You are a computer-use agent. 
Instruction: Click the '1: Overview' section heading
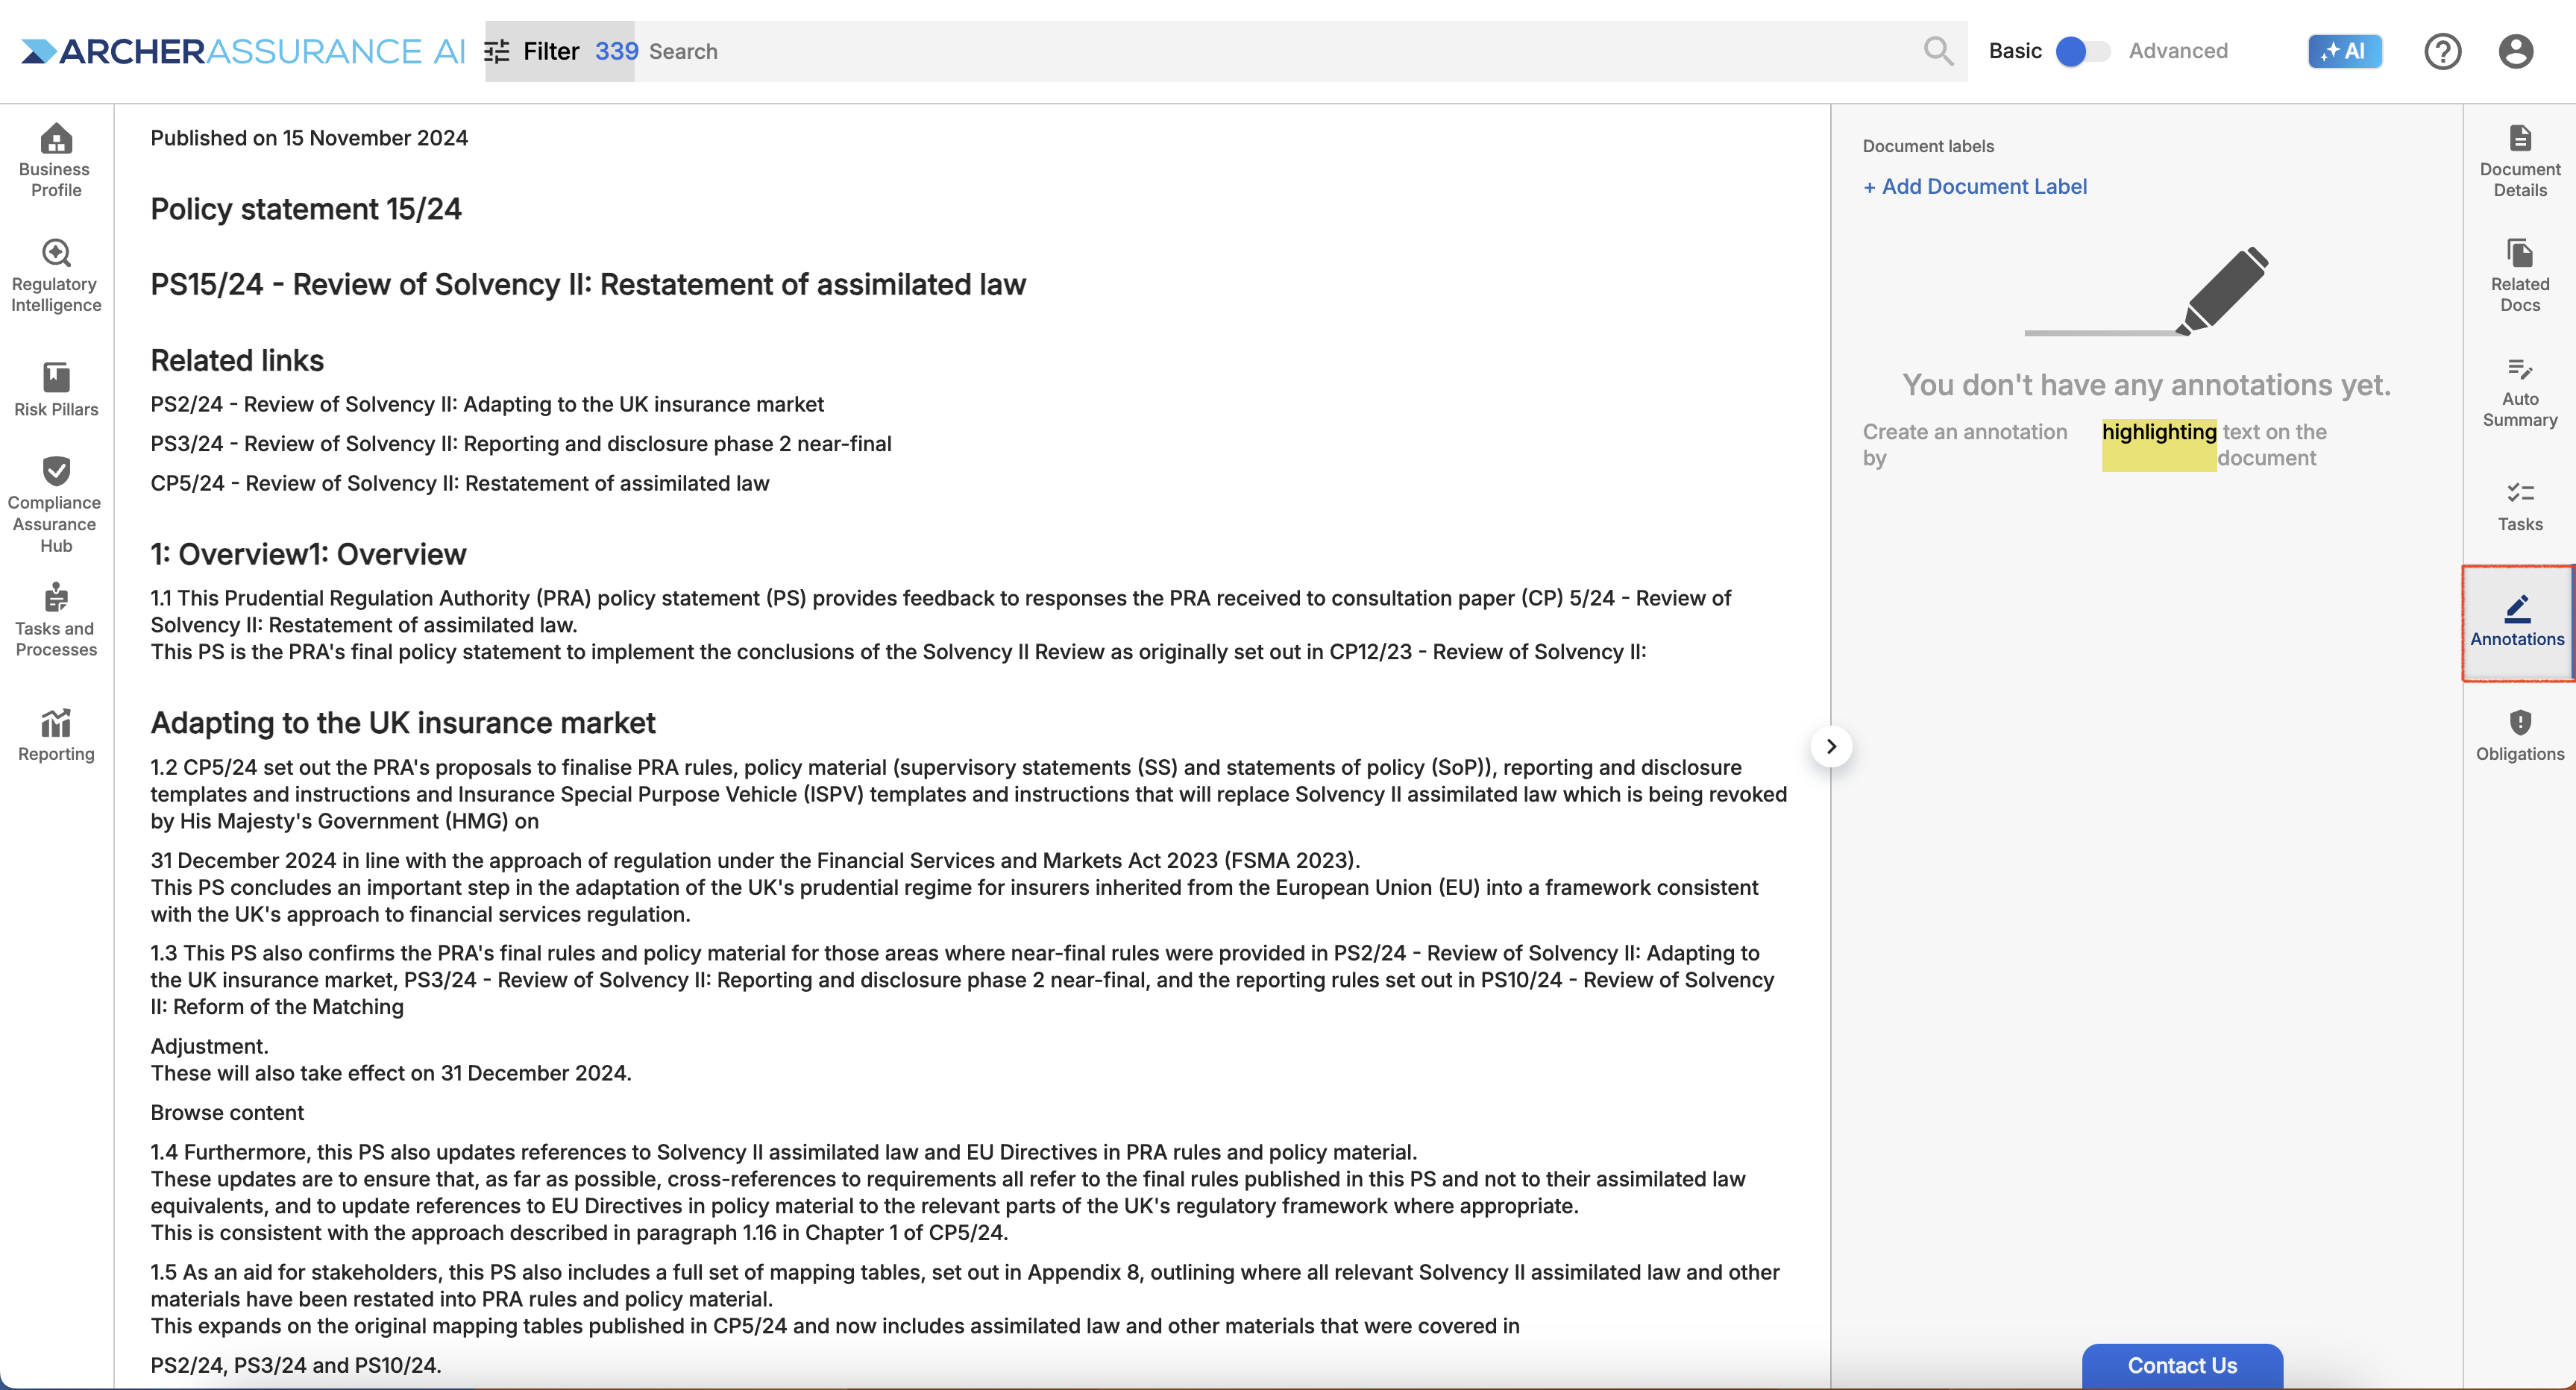click(x=308, y=554)
